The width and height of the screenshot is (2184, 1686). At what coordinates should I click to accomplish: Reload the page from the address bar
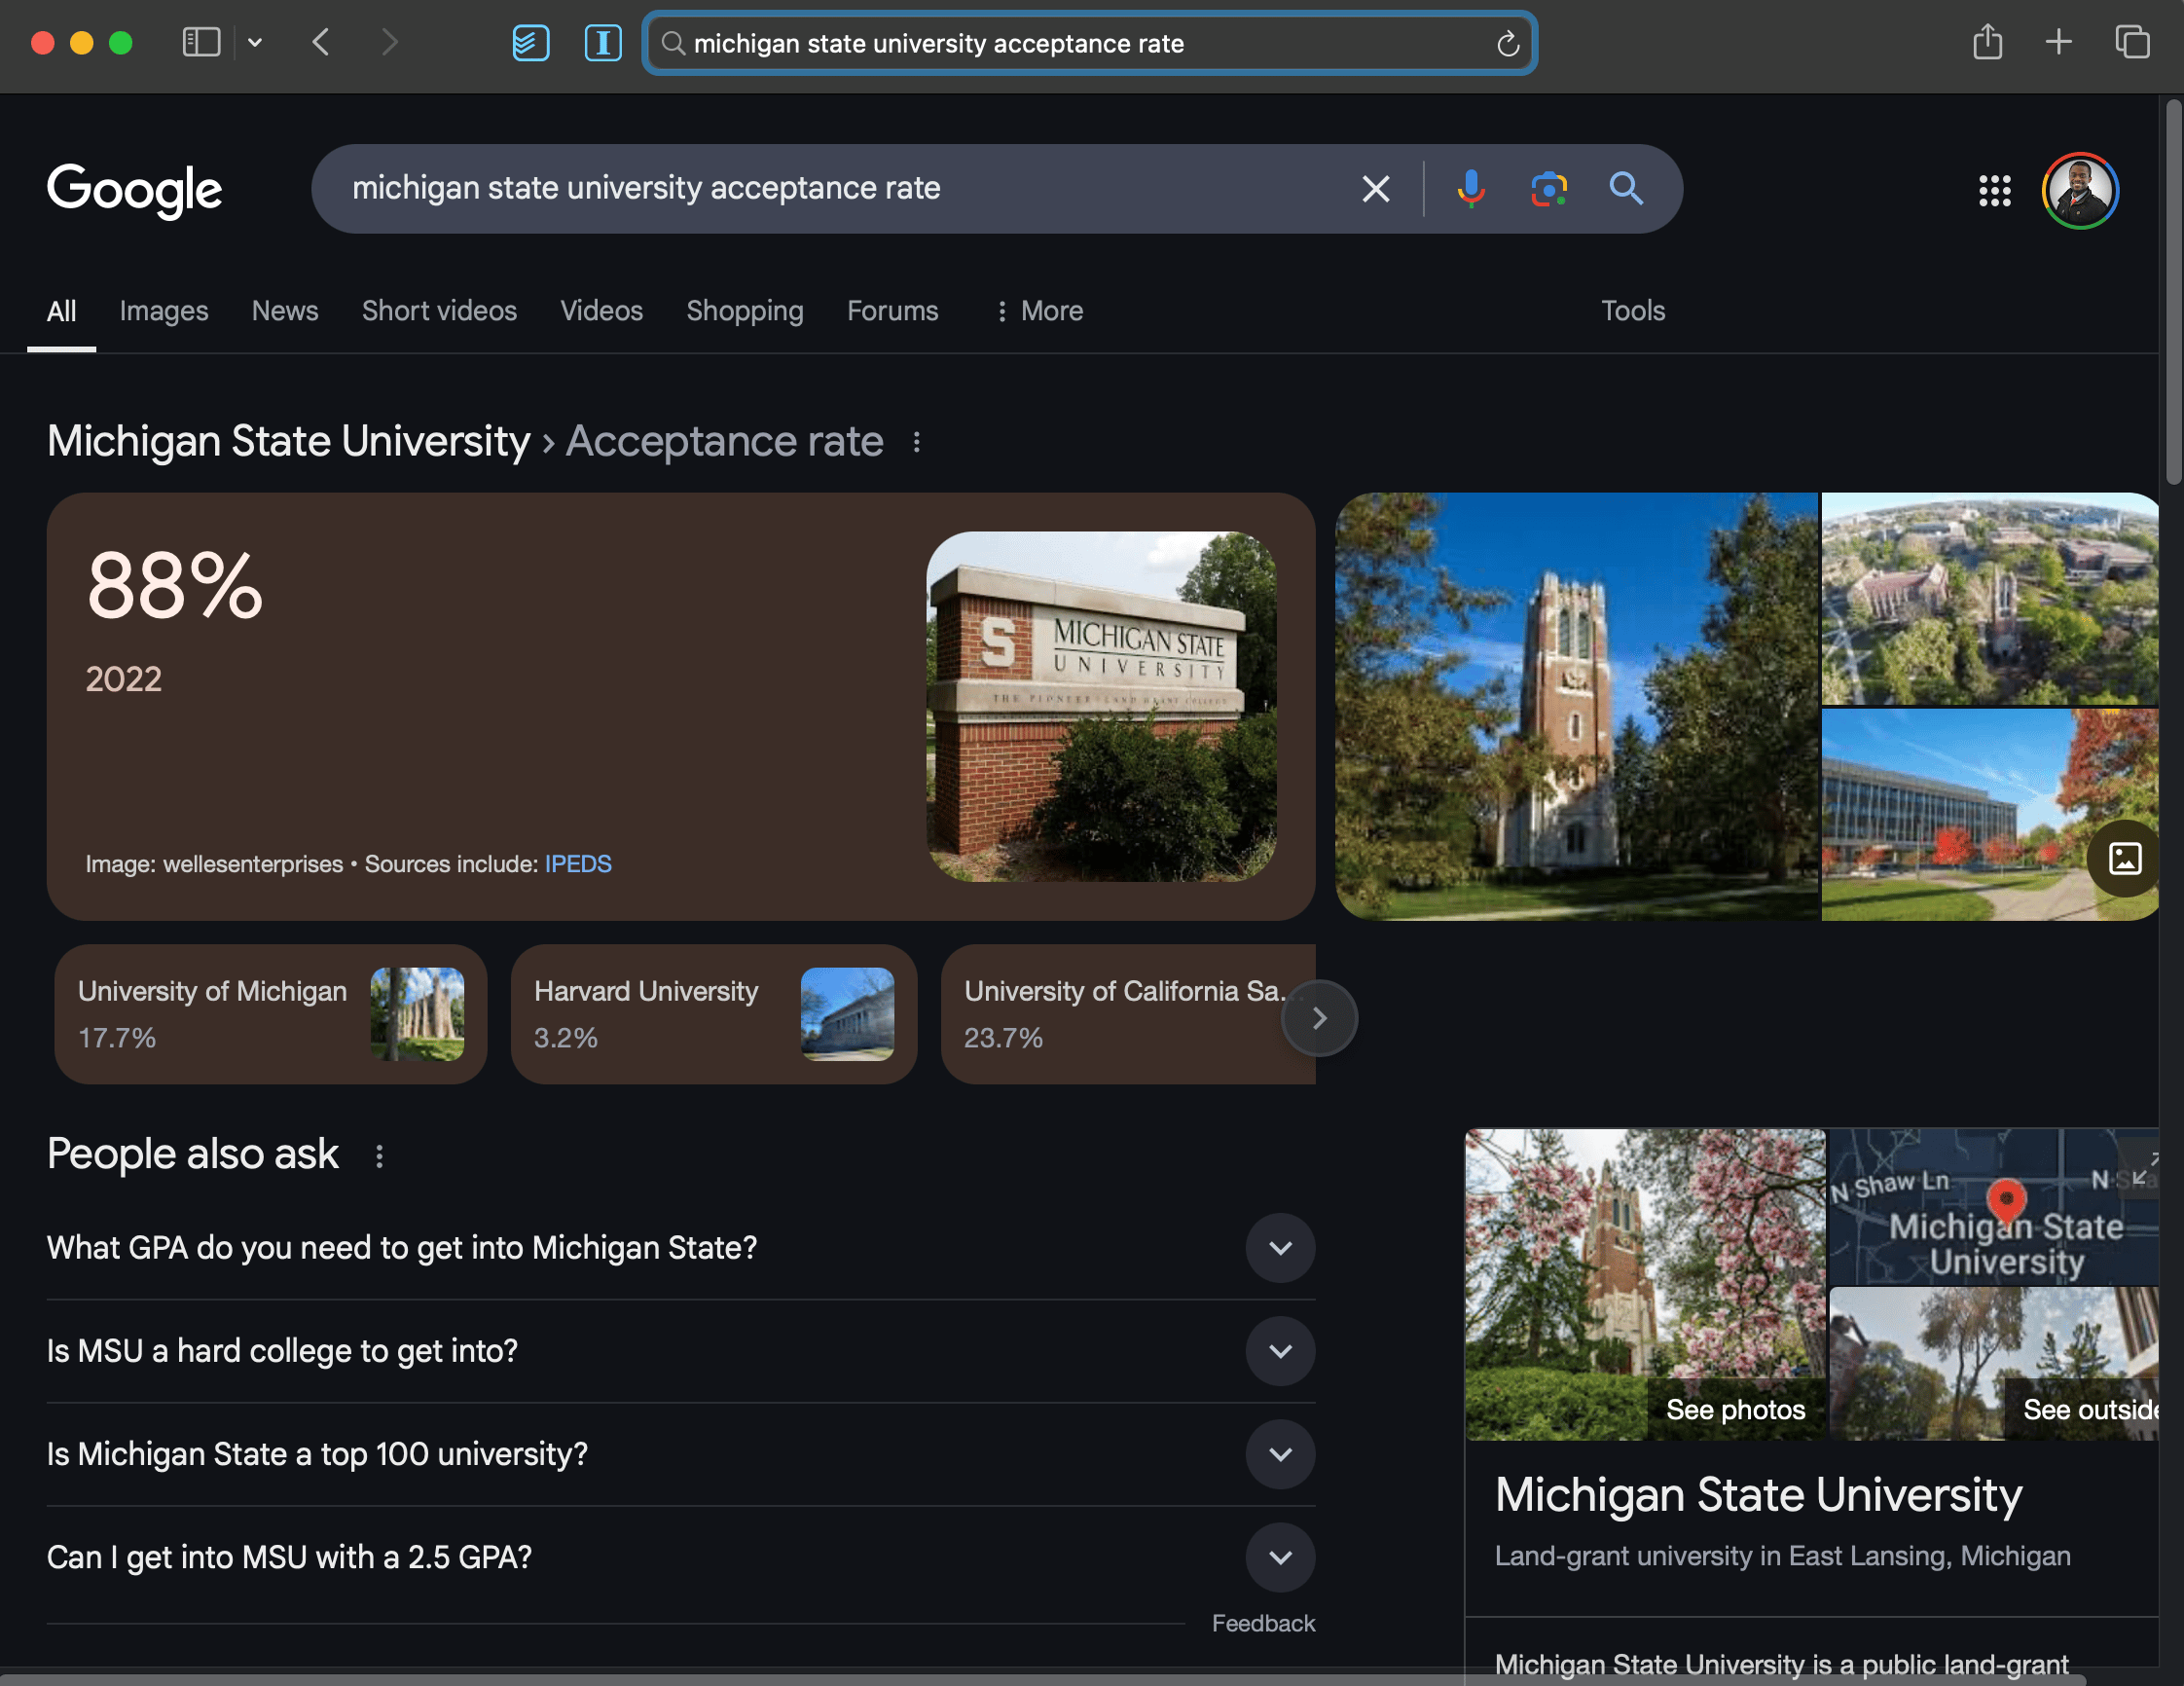(1507, 44)
